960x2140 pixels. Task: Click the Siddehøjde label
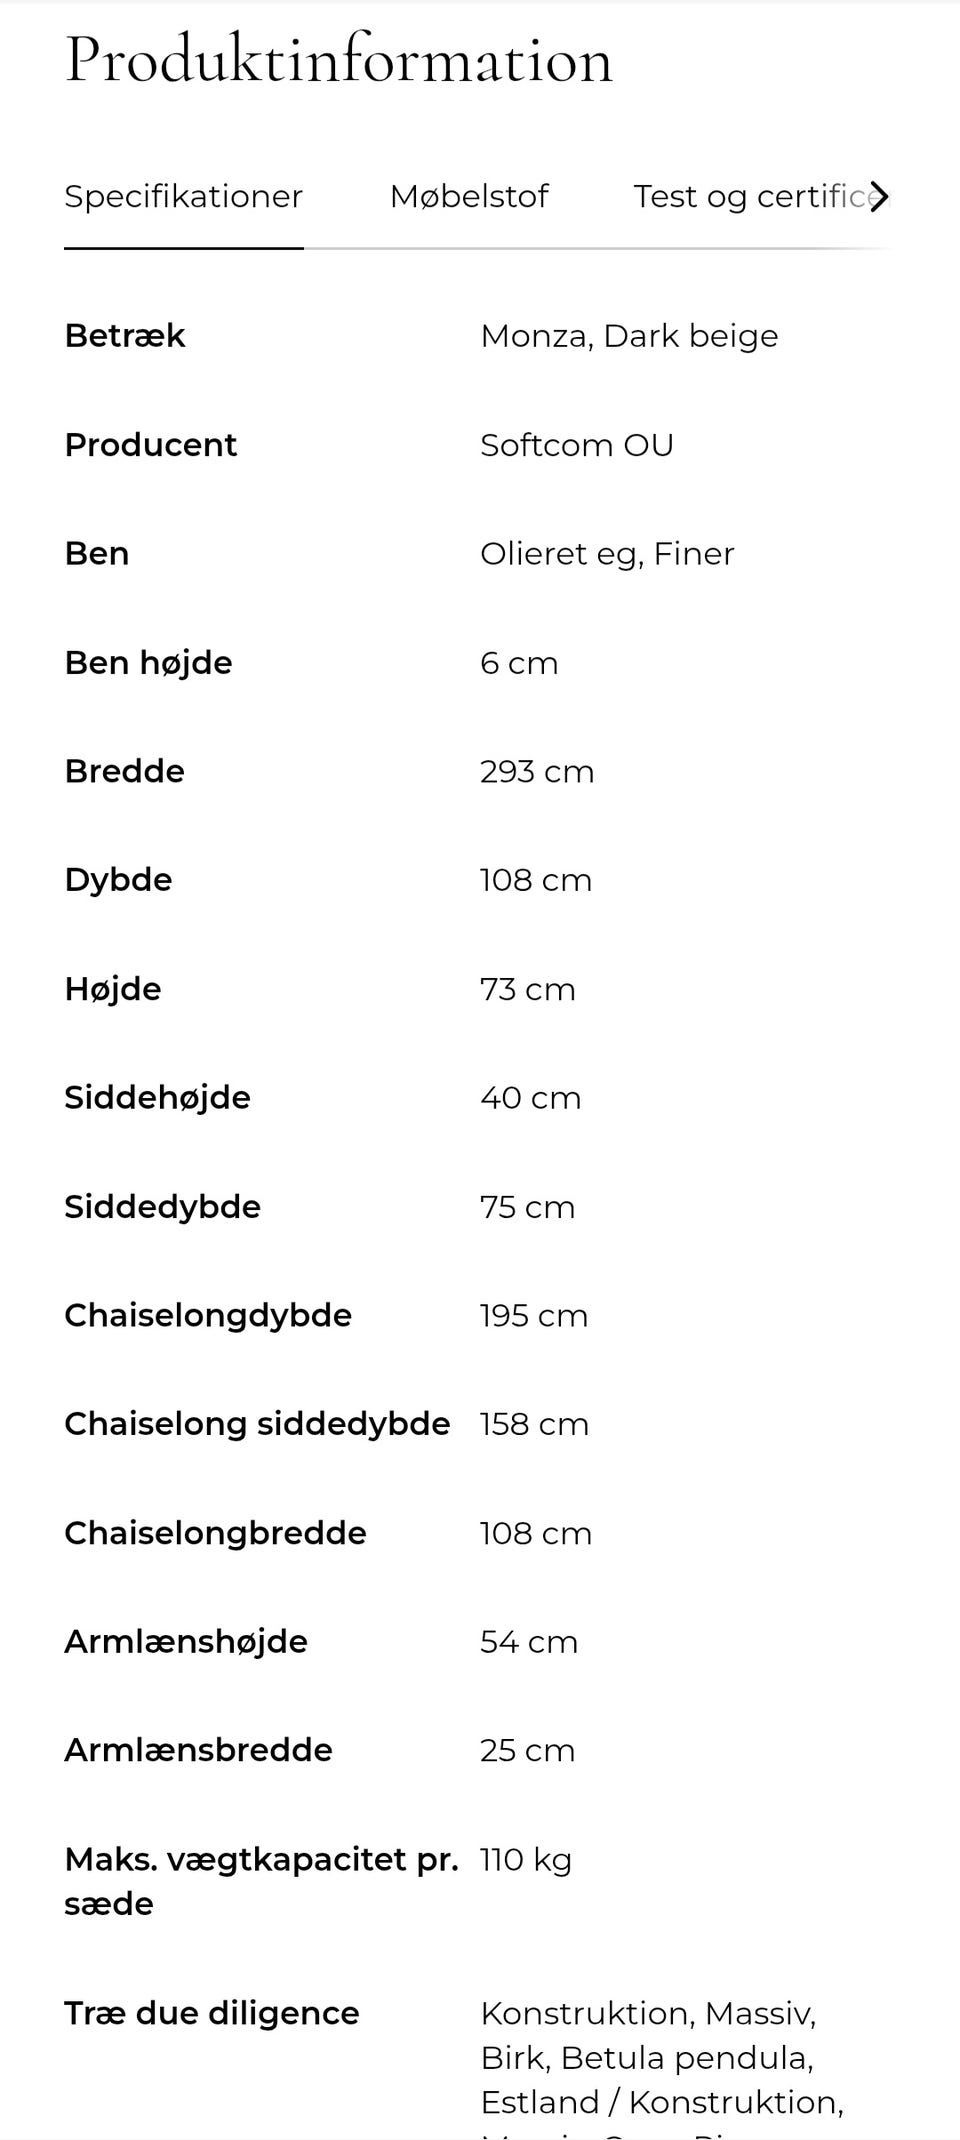point(157,1098)
